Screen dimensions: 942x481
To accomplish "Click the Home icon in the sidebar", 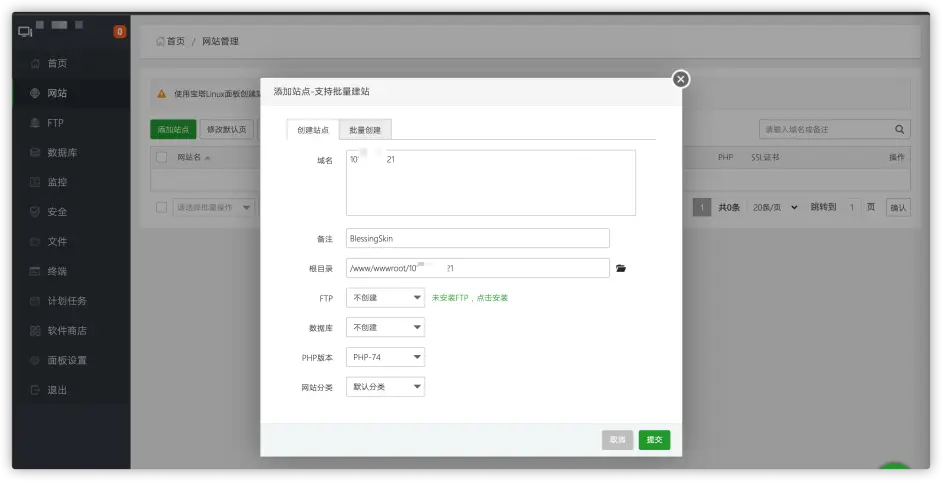I will (x=35, y=63).
